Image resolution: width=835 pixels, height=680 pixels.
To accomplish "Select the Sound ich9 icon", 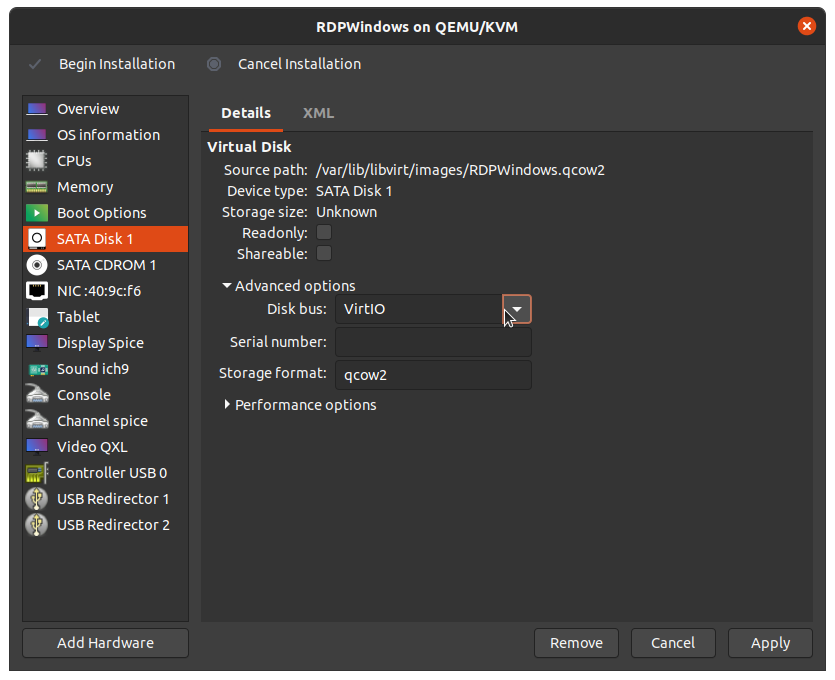I will click(x=37, y=369).
